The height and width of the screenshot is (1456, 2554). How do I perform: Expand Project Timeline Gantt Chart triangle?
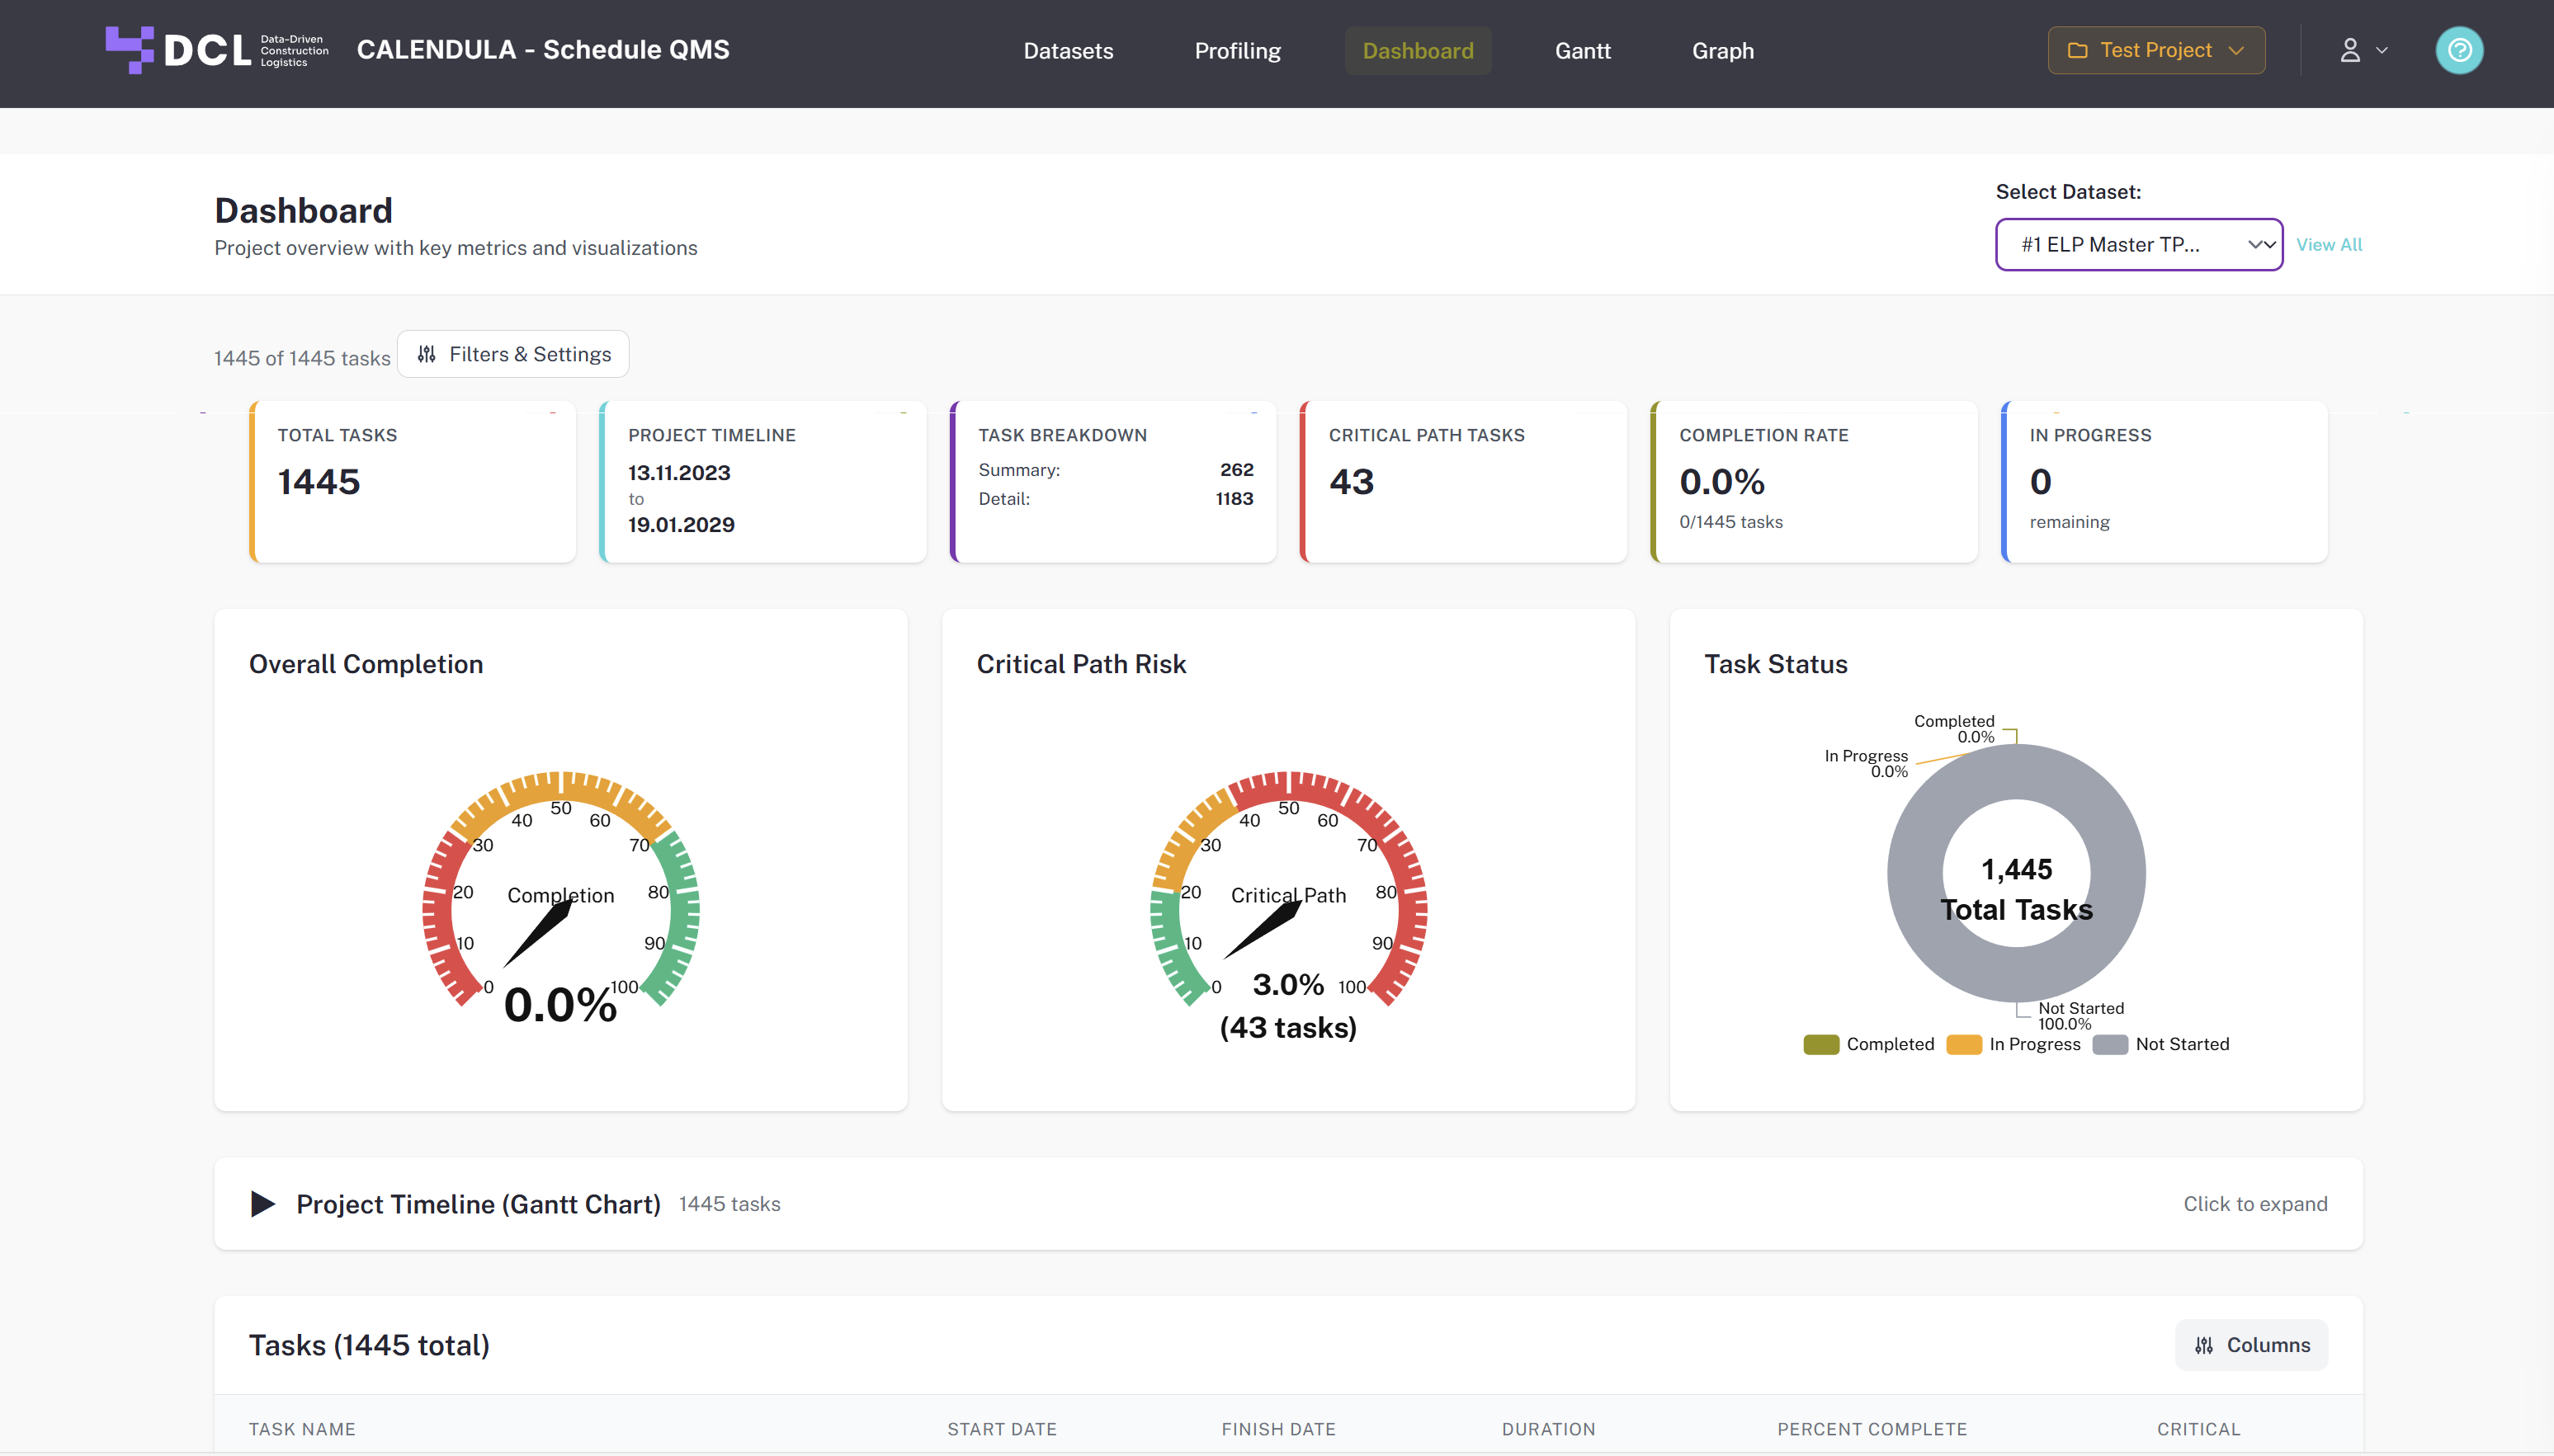click(263, 1204)
